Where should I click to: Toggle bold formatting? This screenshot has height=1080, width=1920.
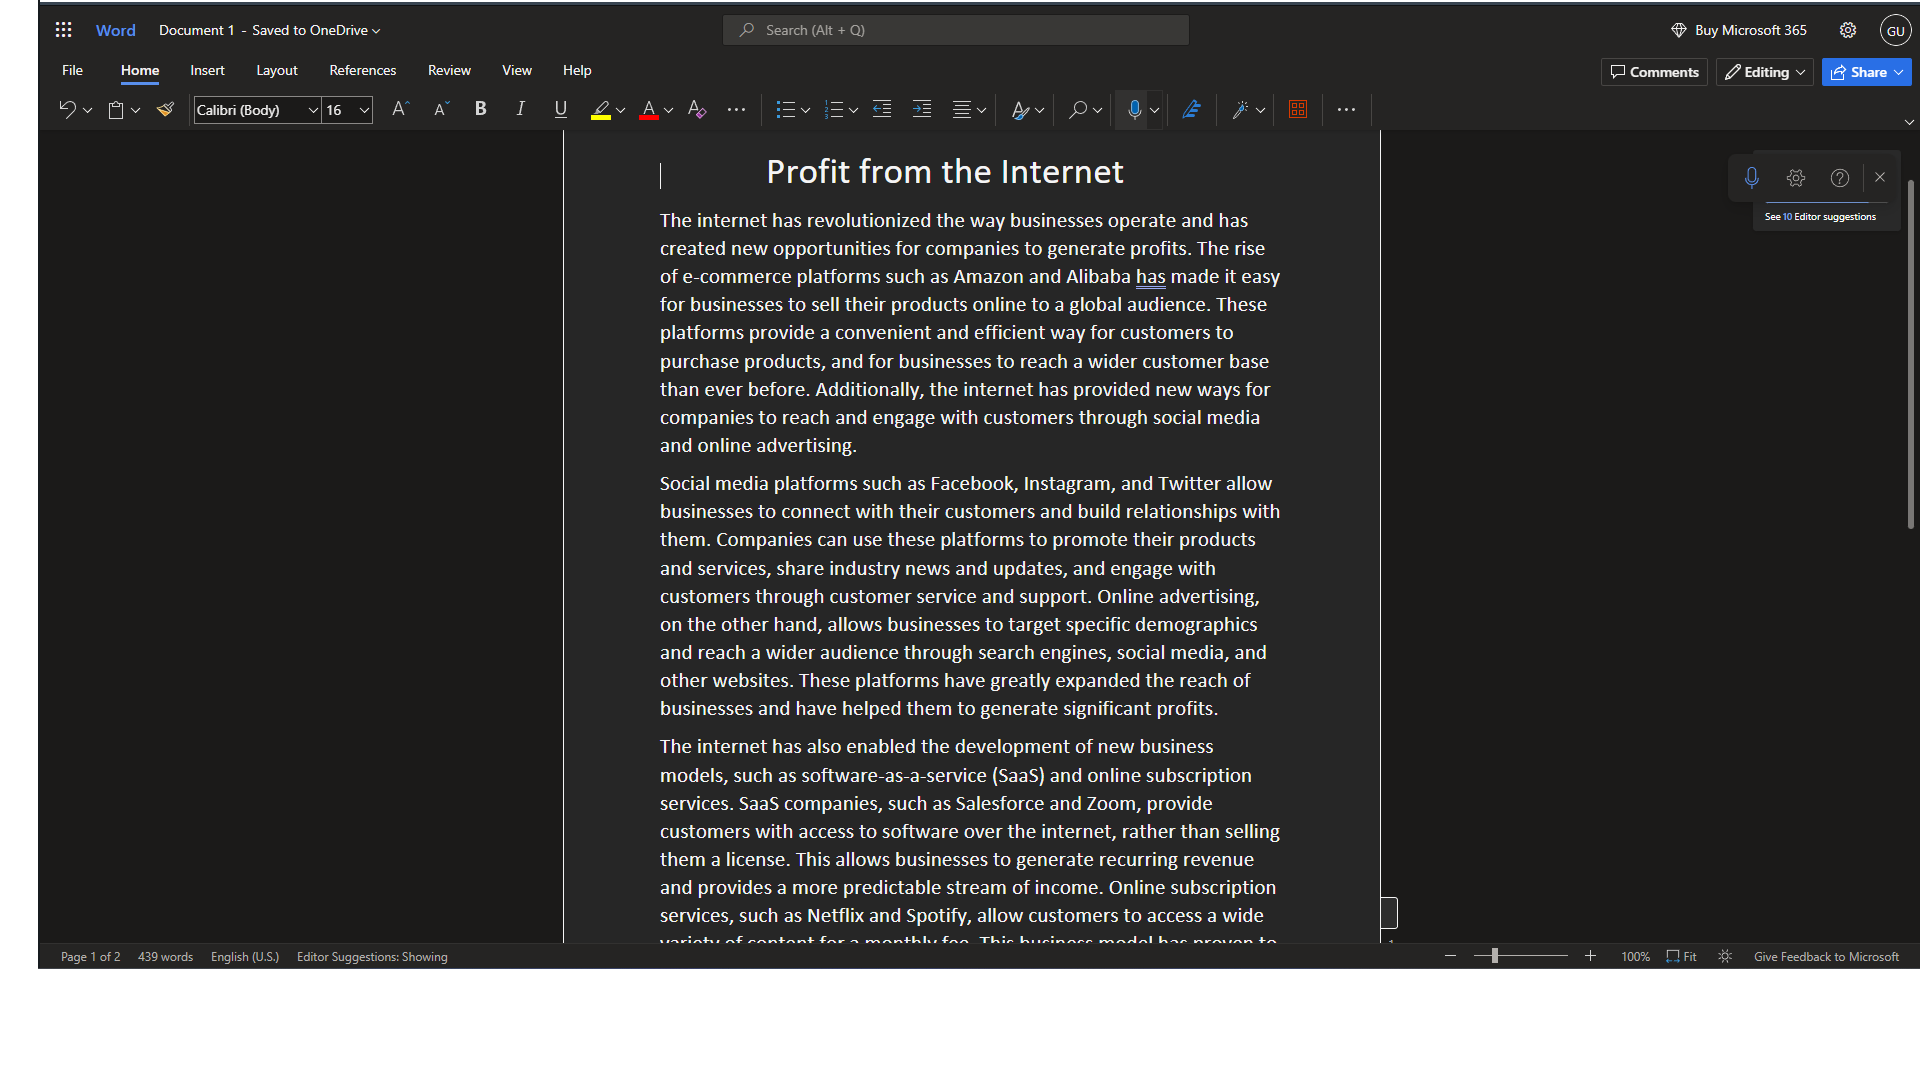tap(481, 109)
